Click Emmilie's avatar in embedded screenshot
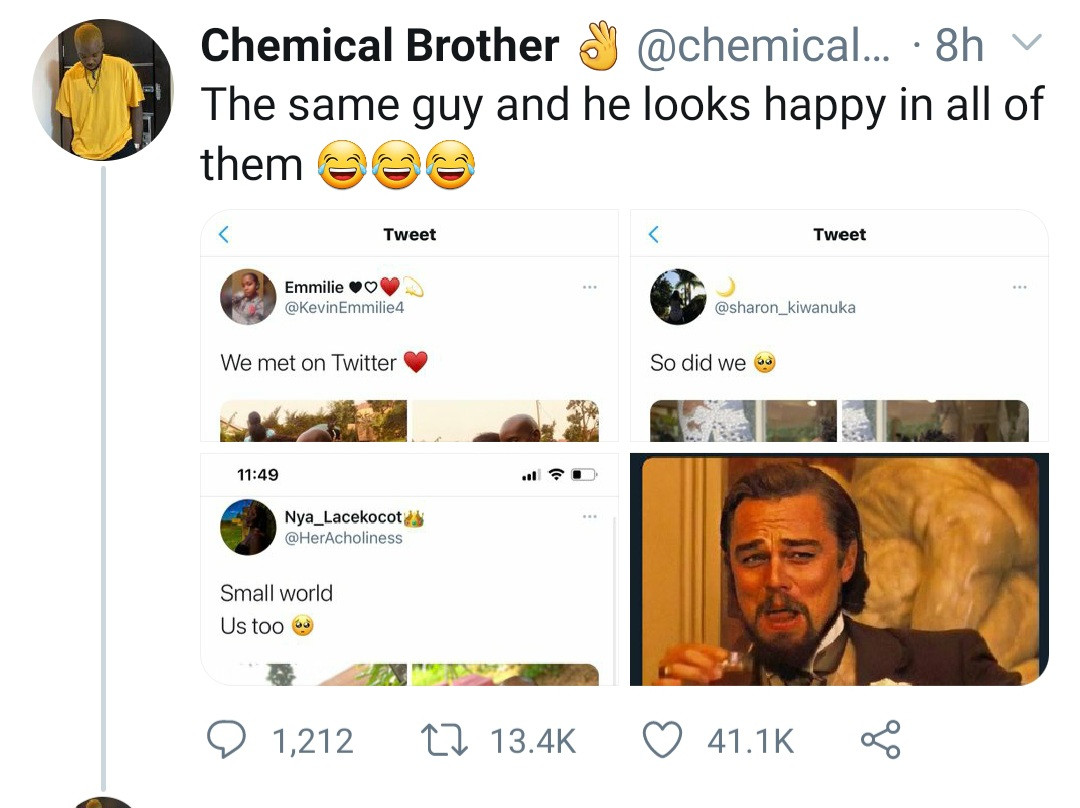The image size is (1080, 808). pos(248,297)
